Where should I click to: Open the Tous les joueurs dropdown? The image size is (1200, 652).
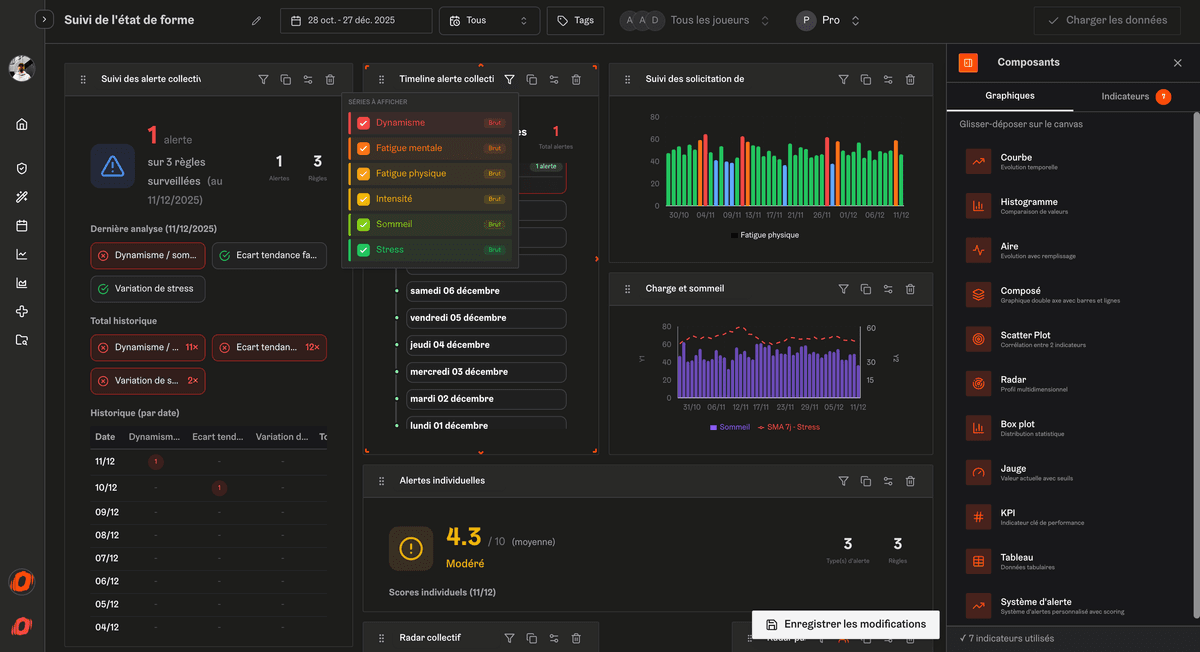712,20
